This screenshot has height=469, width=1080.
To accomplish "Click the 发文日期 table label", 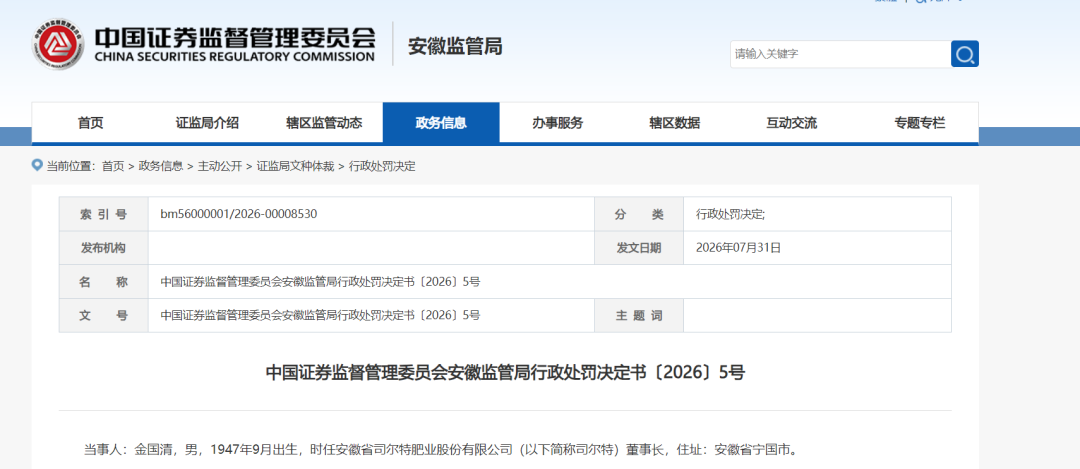I will click(639, 248).
